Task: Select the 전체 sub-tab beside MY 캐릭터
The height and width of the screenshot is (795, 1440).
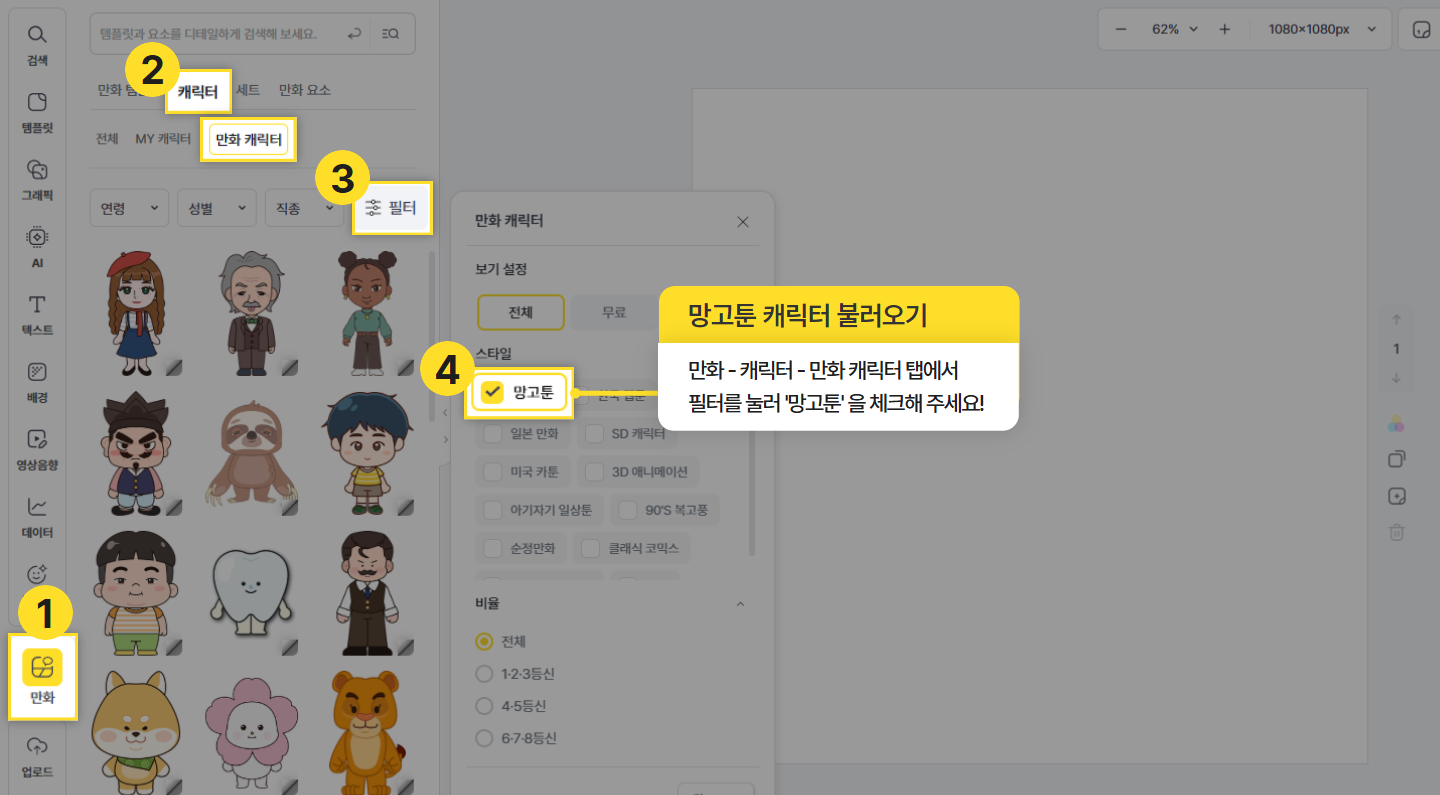Action: point(107,139)
